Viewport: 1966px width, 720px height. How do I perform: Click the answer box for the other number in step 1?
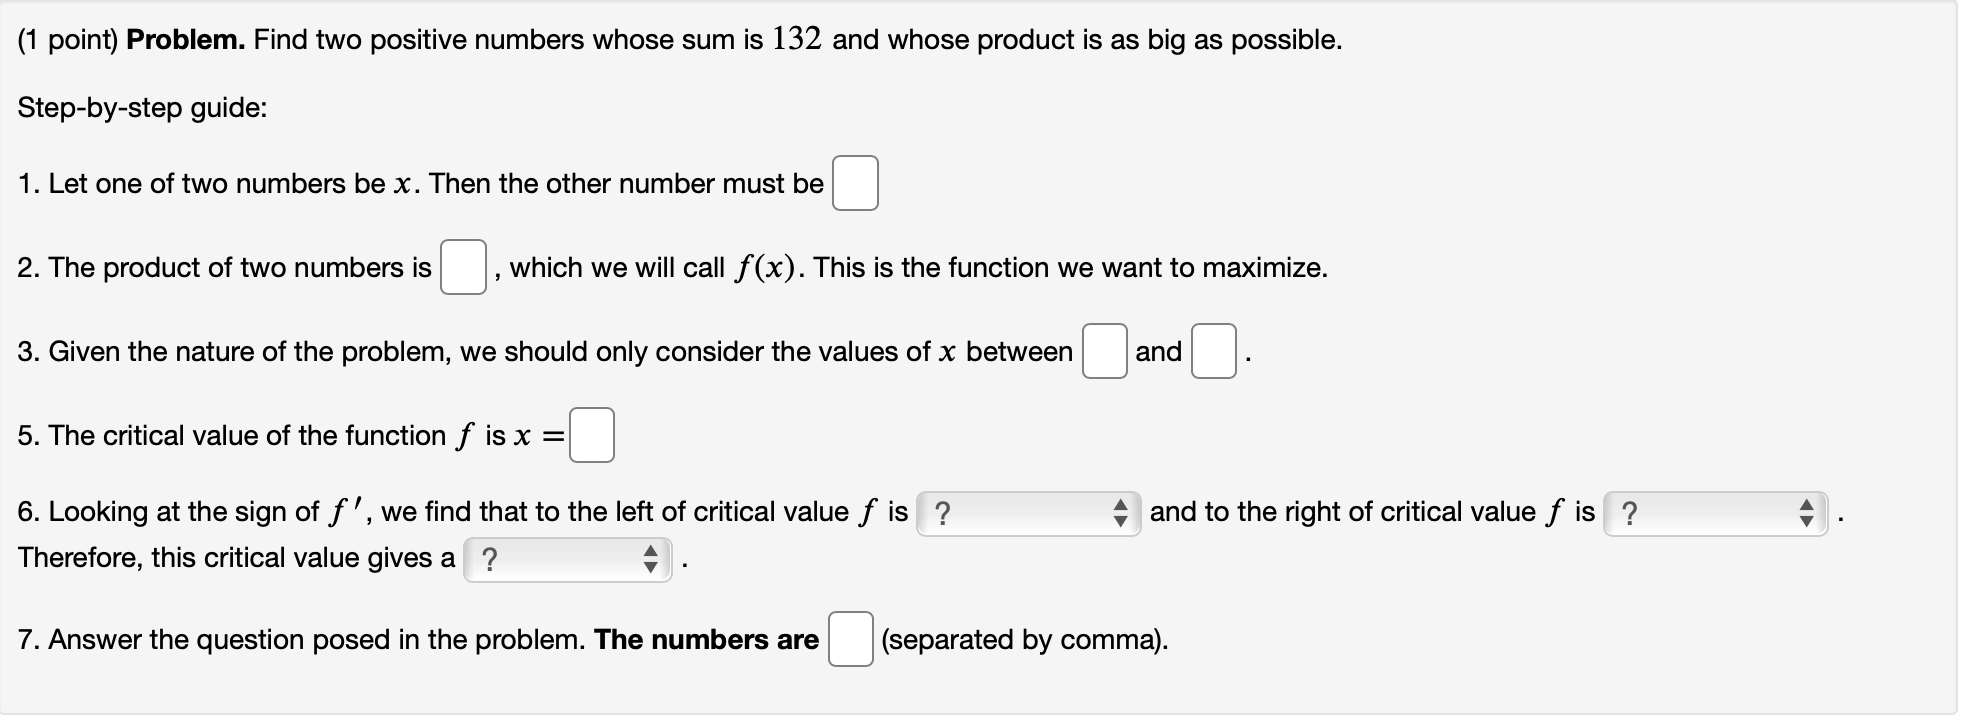(854, 183)
